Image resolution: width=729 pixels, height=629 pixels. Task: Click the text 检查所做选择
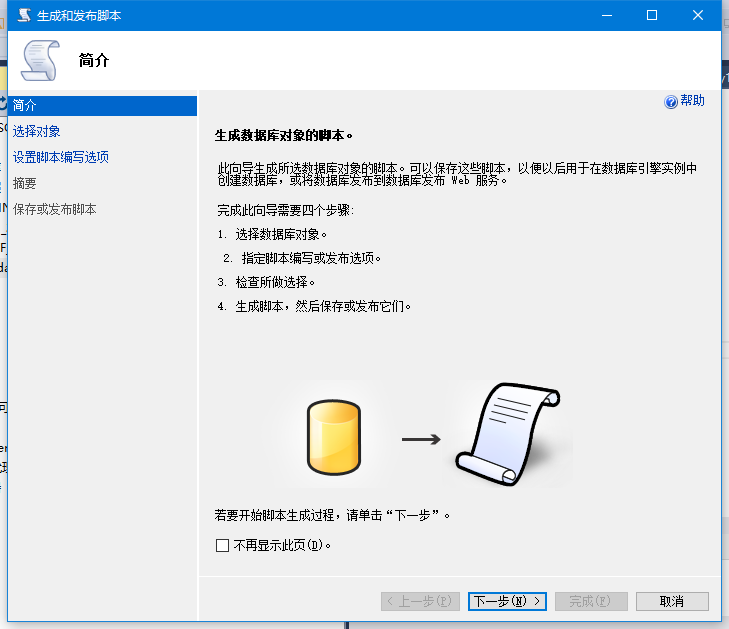coord(275,282)
